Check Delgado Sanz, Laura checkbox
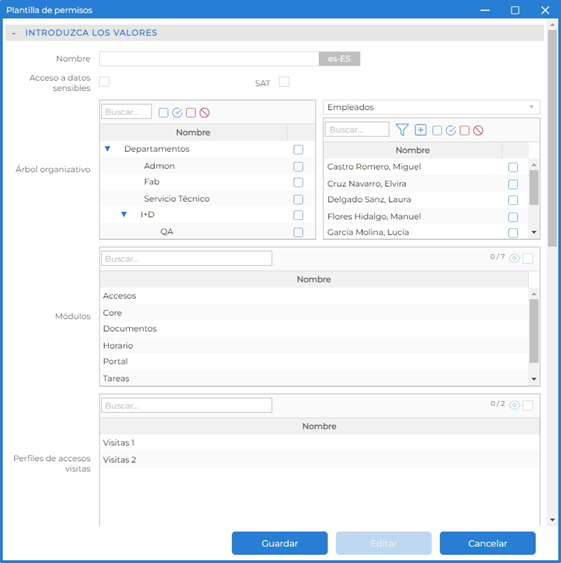 (x=513, y=200)
